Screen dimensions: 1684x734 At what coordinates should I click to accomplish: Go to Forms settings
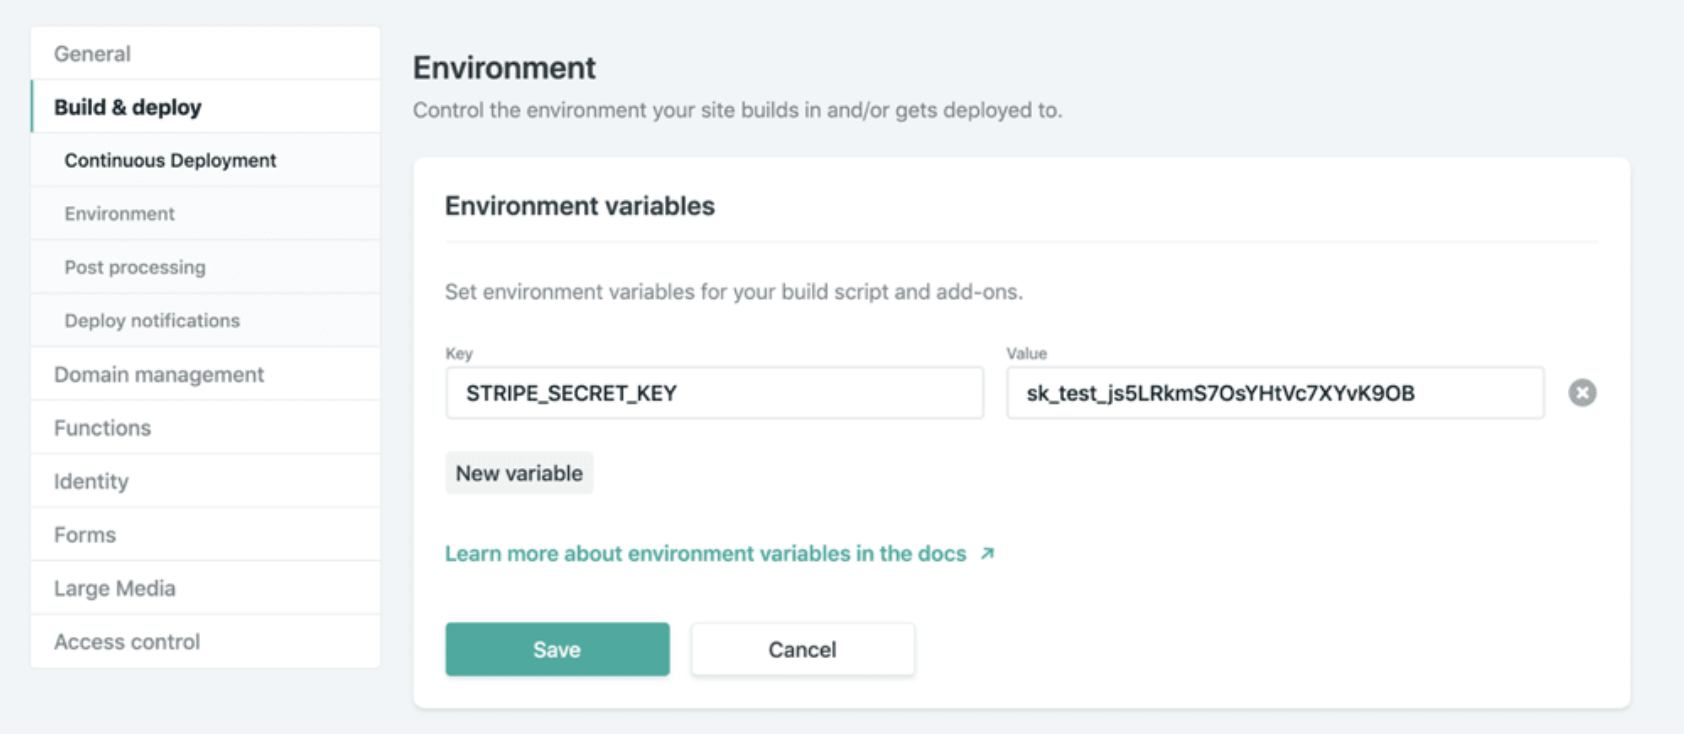click(x=85, y=535)
